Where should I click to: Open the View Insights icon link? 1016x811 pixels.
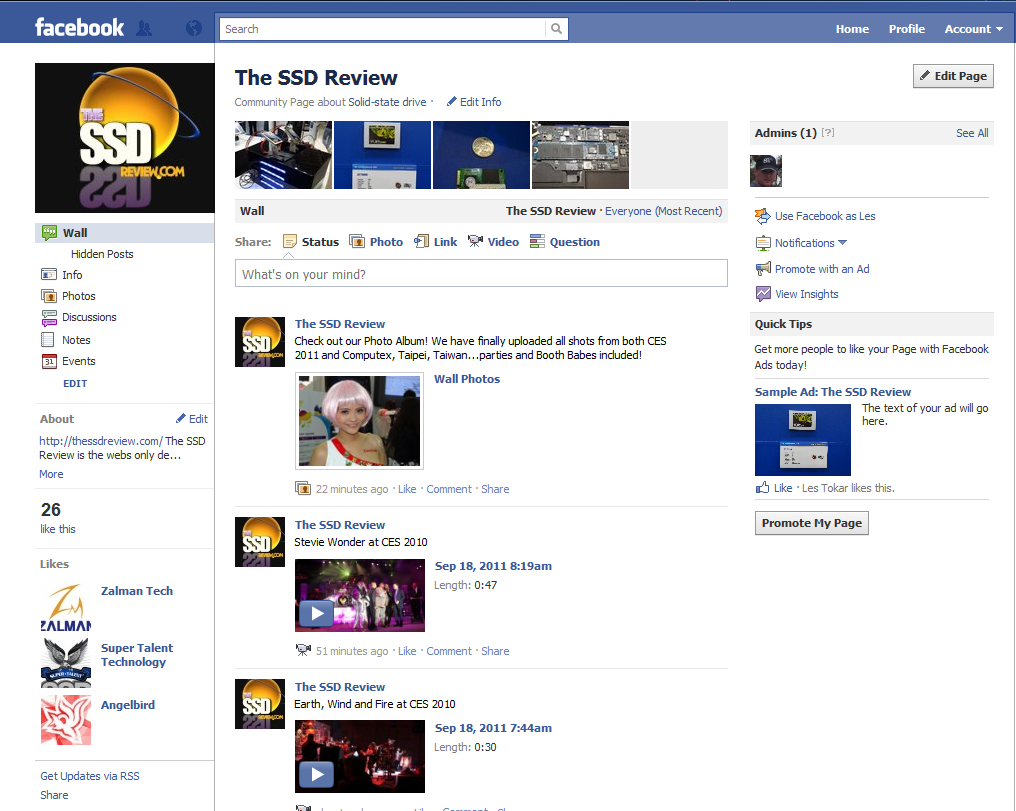(763, 293)
